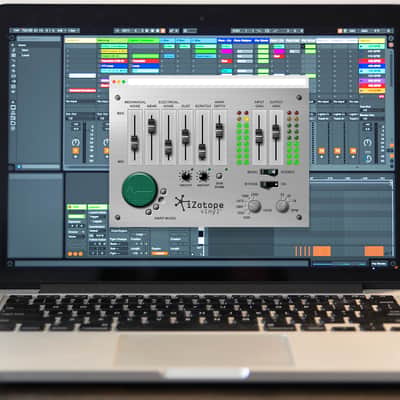Click the Year selector knob

tap(254, 206)
